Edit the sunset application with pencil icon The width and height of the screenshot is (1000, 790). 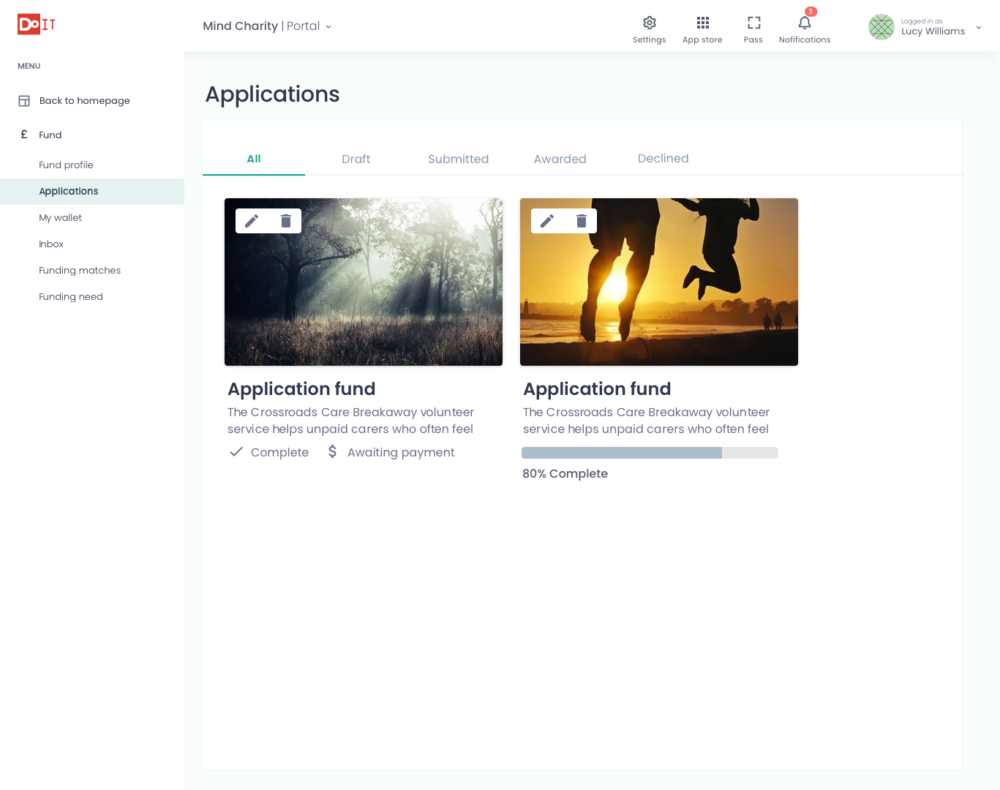coord(547,221)
